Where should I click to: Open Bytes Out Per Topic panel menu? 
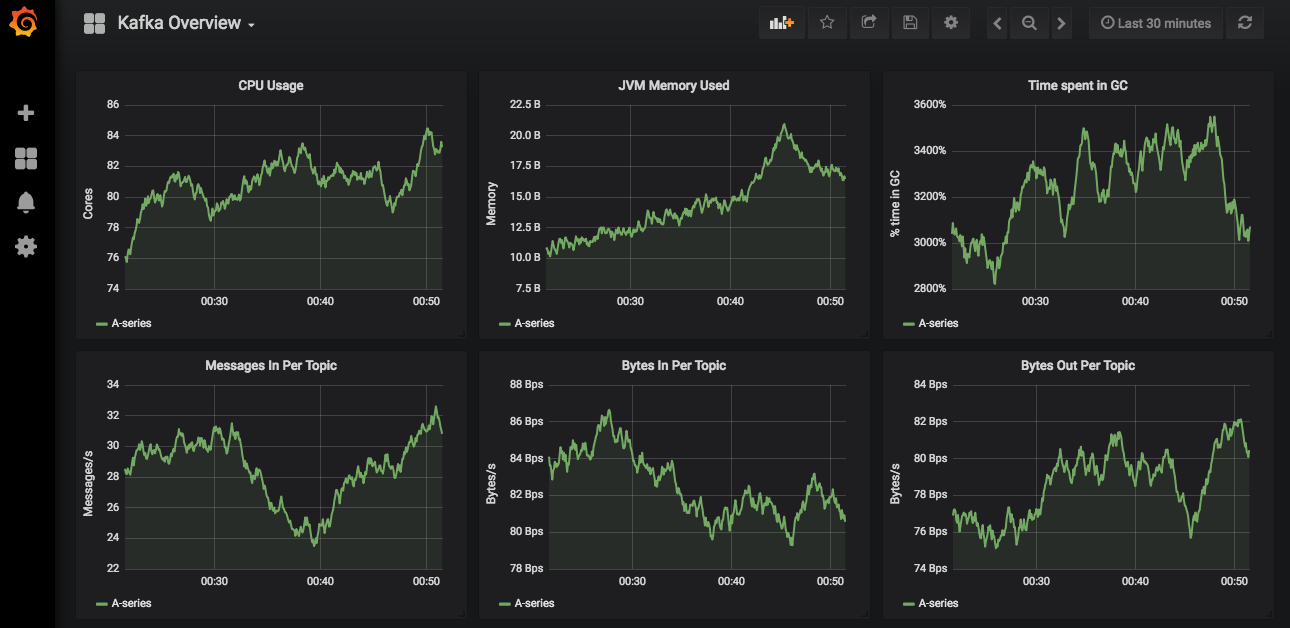point(1078,366)
